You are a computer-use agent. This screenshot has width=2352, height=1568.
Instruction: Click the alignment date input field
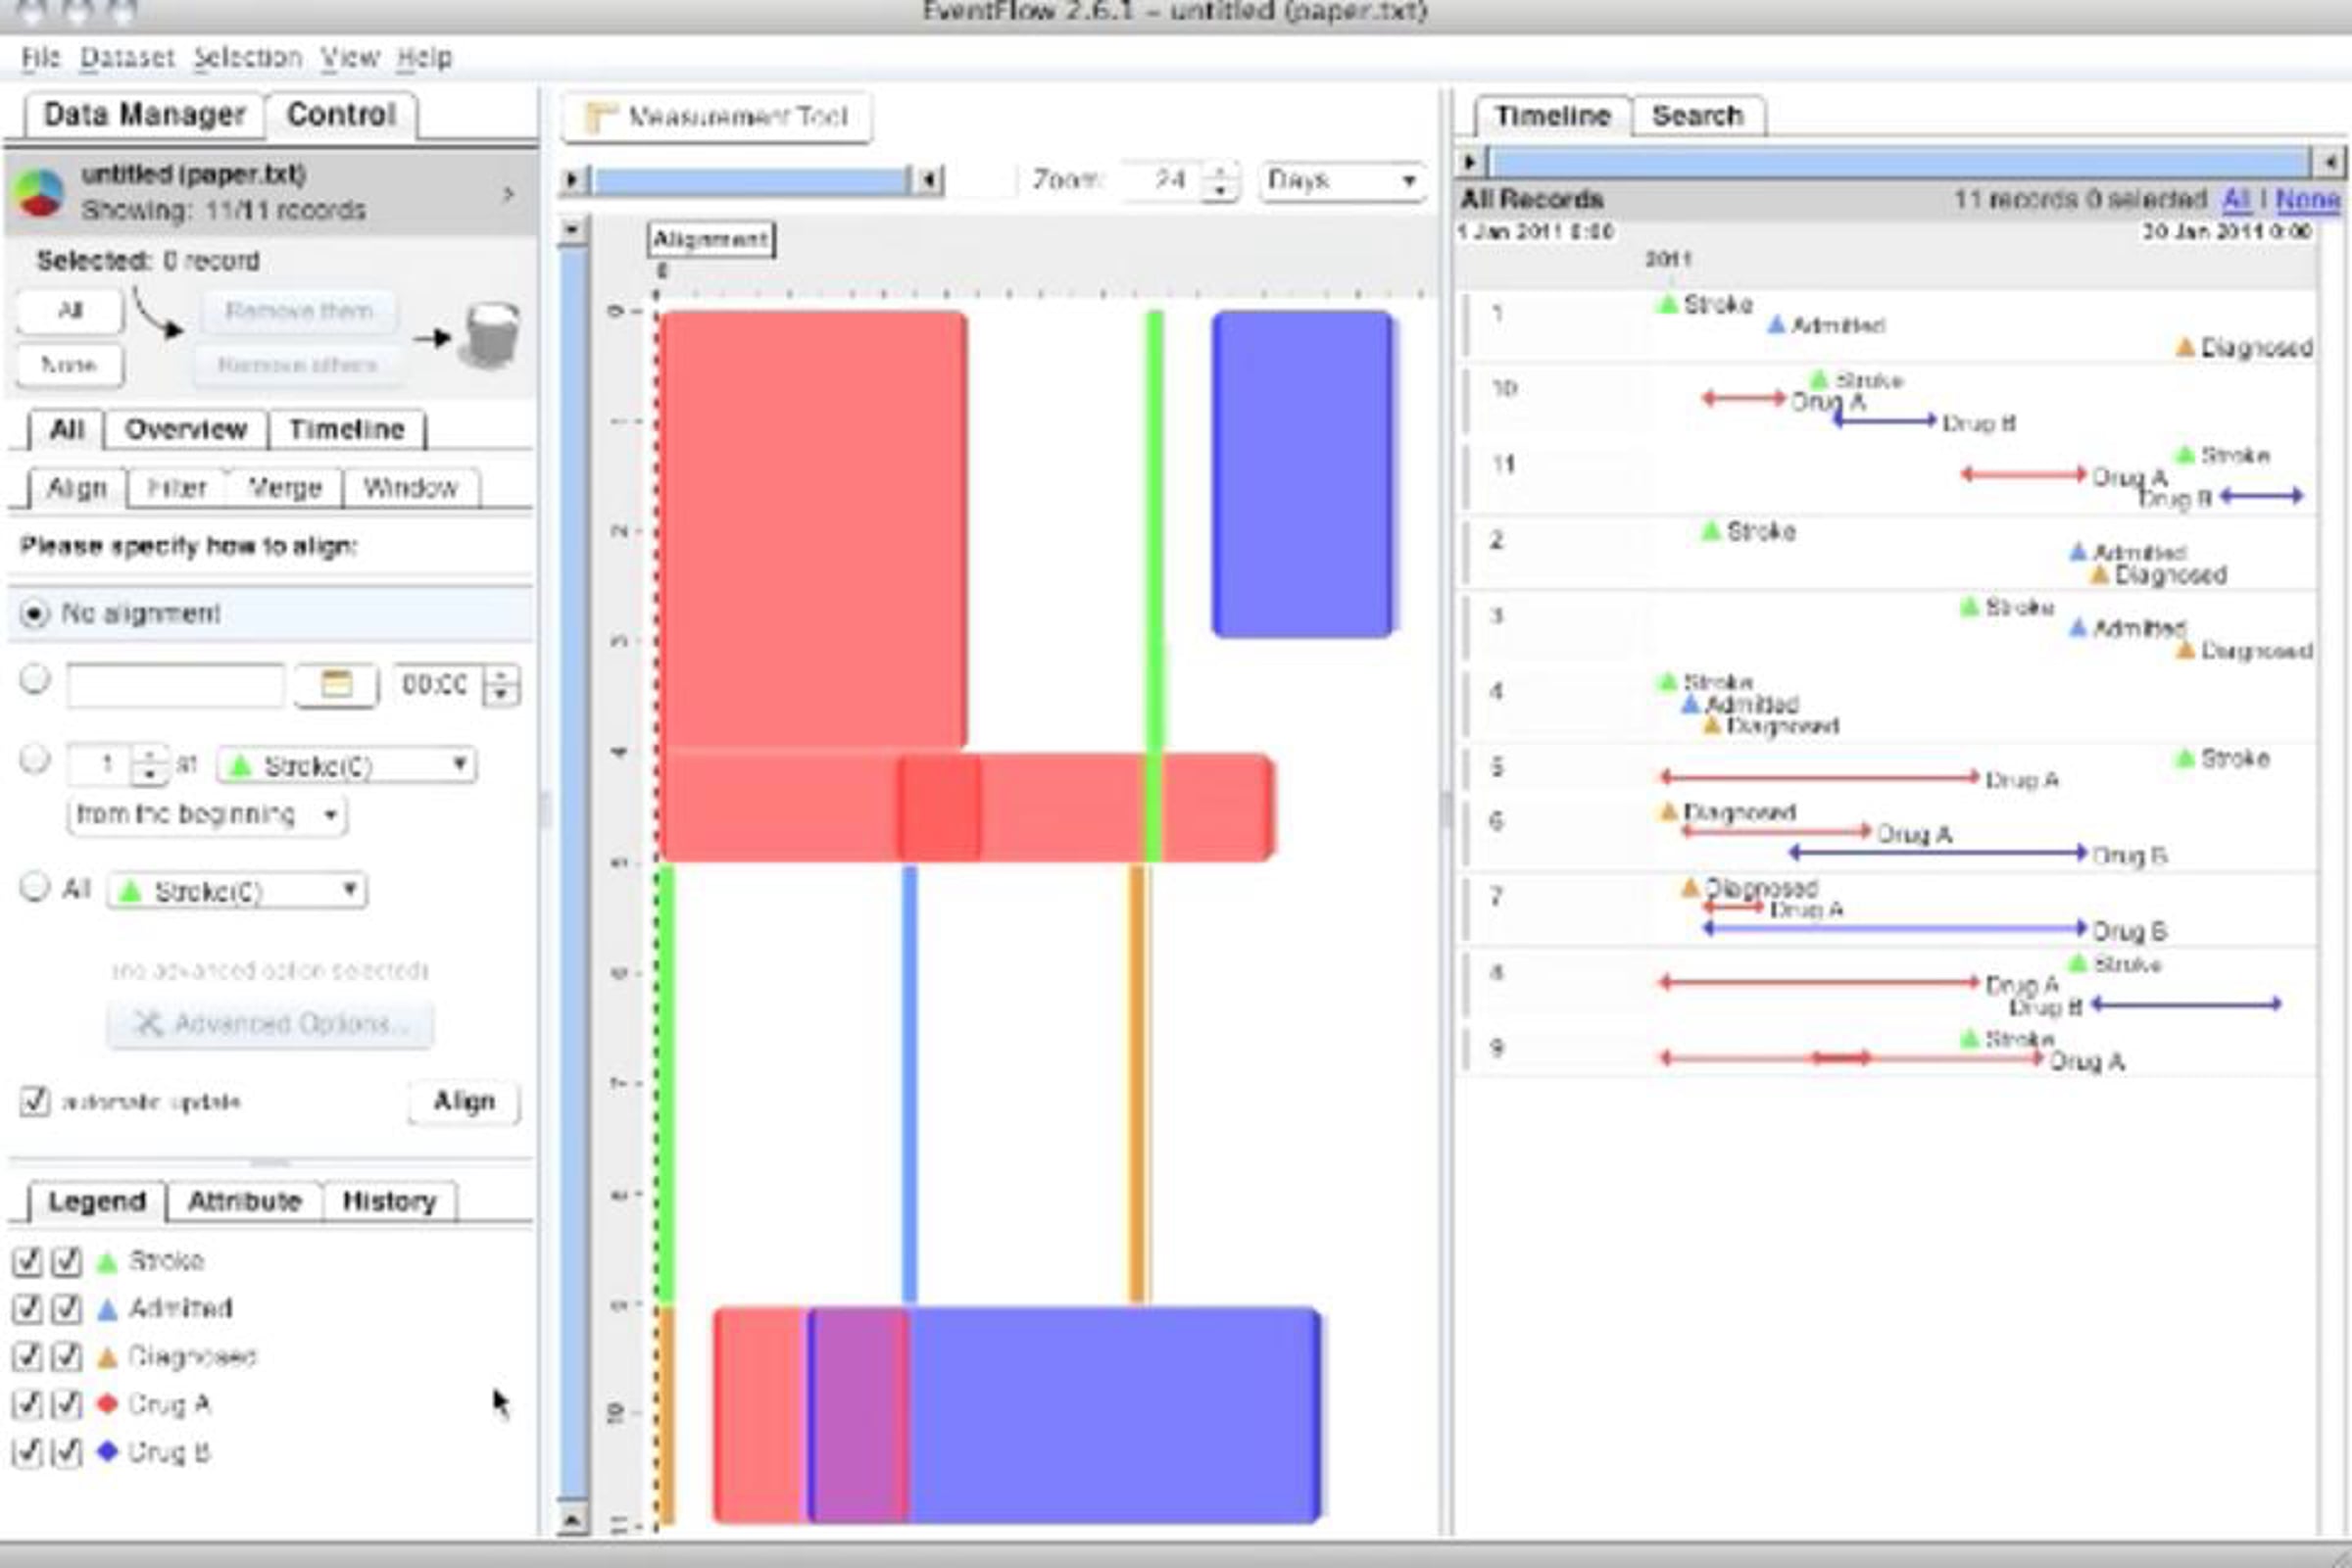click(175, 686)
